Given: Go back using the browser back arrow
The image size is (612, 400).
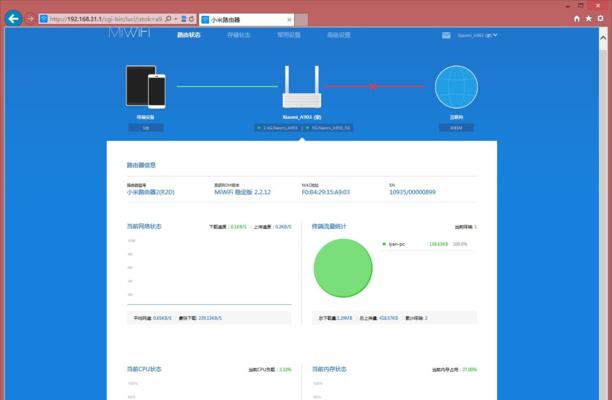Looking at the screenshot, I should [x=14, y=18].
